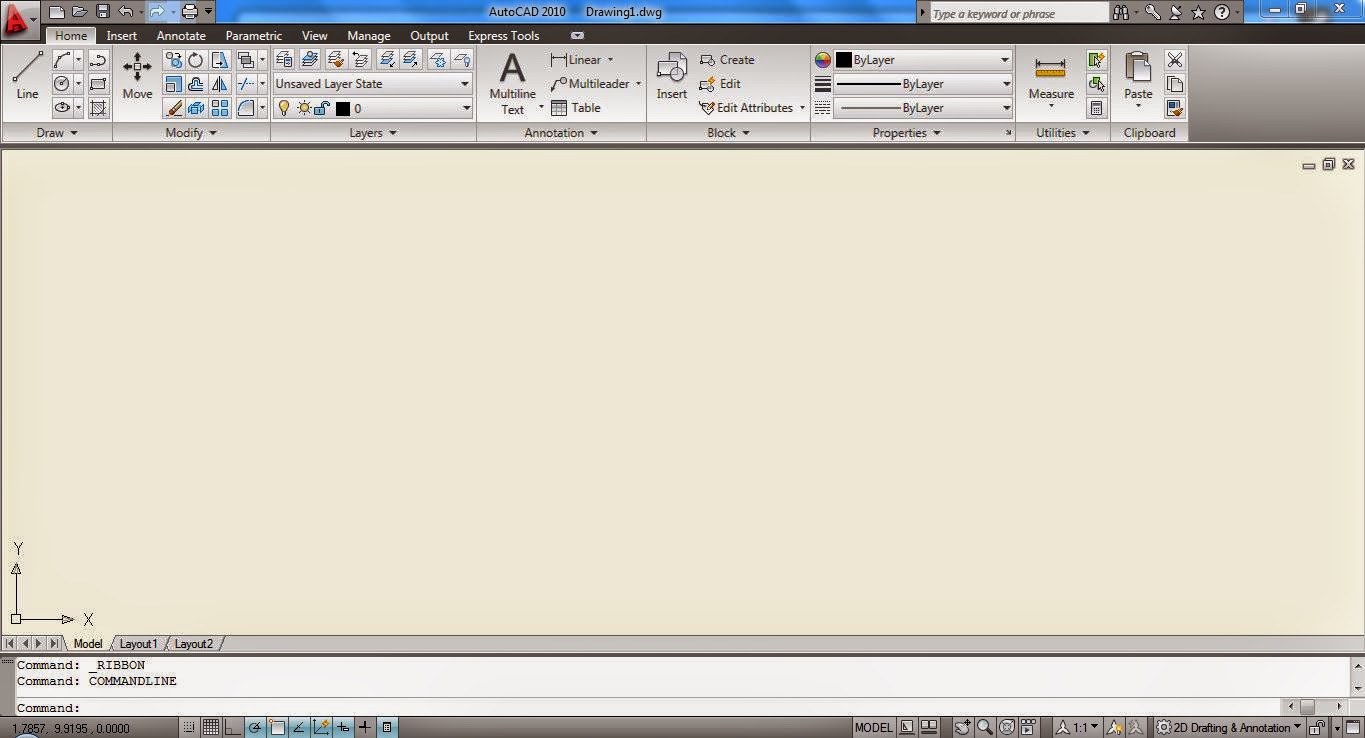Click the Stretch tool in Modify panel
The height and width of the screenshot is (738, 1365).
coord(220,60)
